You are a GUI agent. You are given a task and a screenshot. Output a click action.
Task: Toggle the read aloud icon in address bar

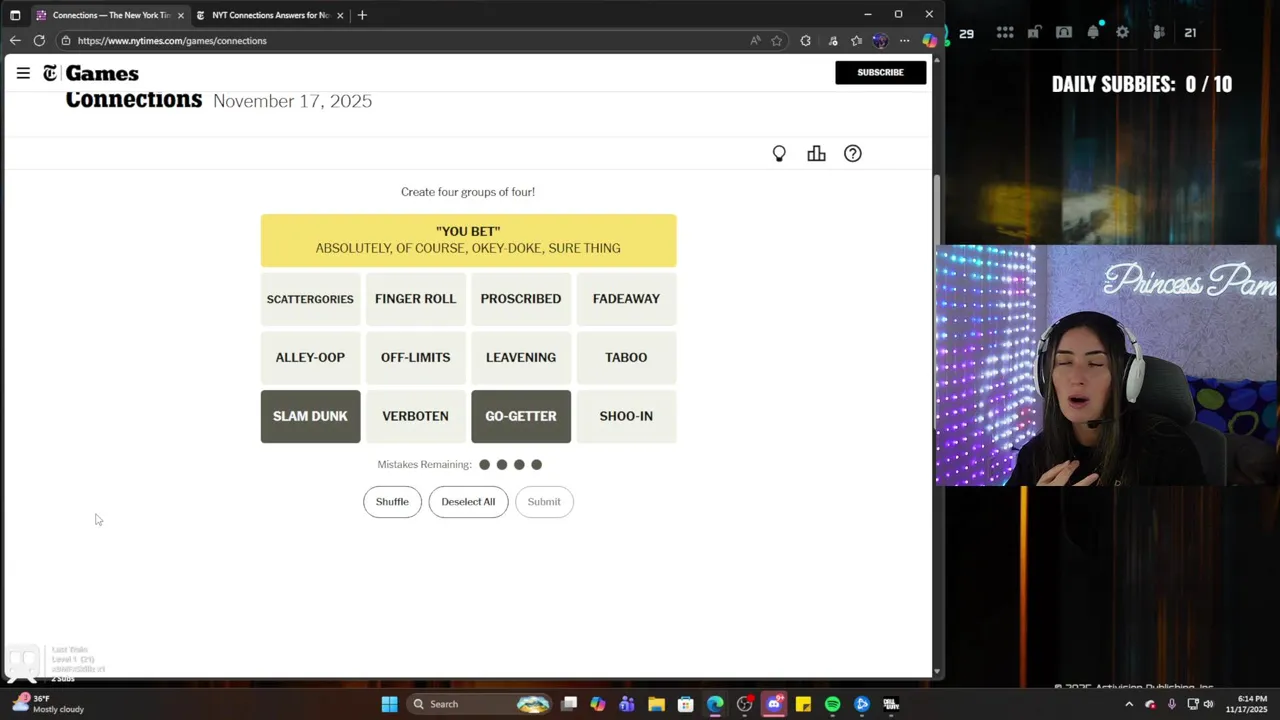pyautogui.click(x=755, y=41)
